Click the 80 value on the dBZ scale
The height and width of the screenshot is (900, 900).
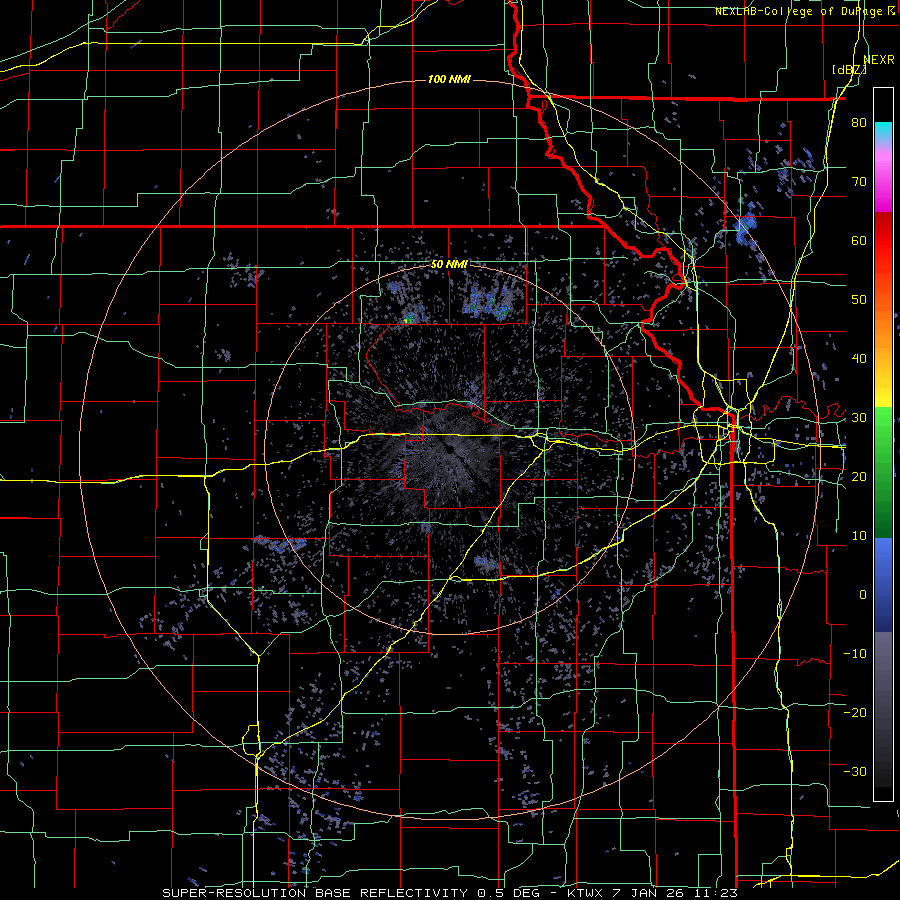859,123
